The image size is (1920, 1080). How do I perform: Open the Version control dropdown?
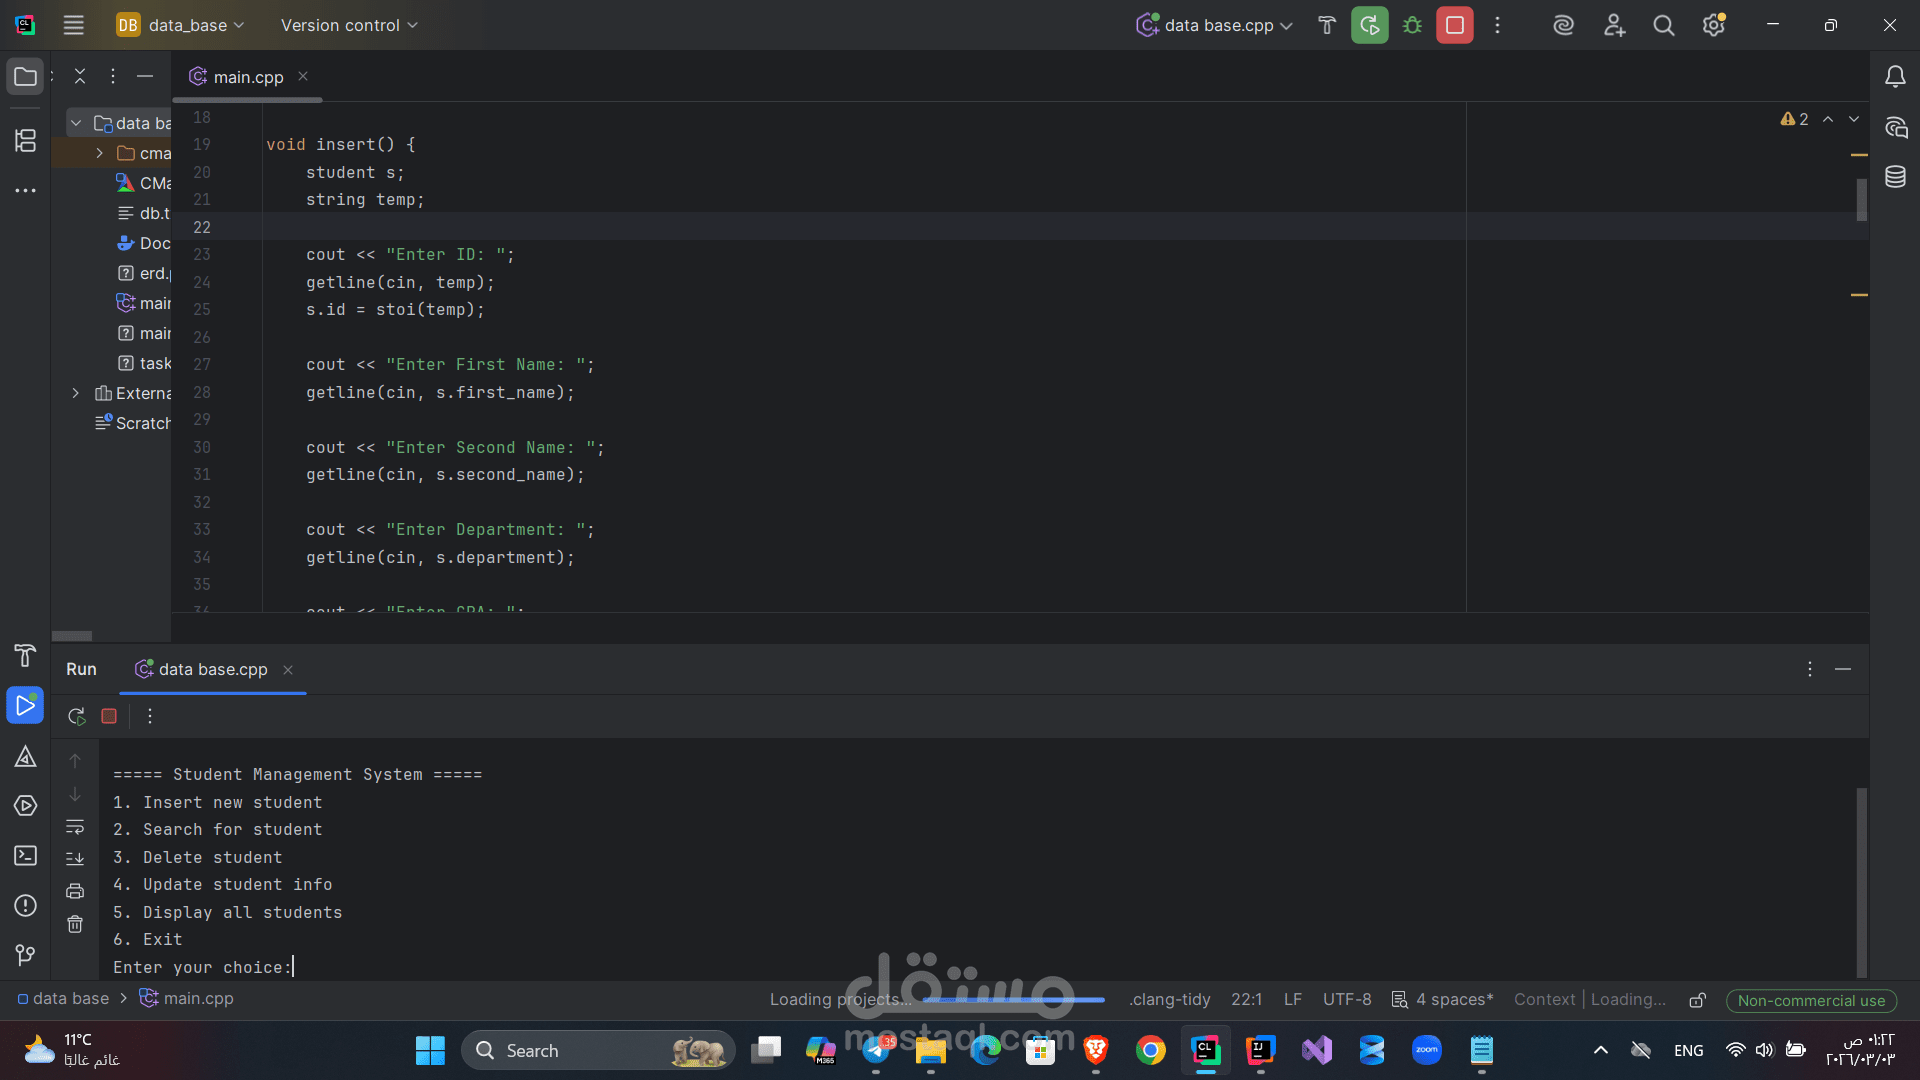[x=349, y=25]
